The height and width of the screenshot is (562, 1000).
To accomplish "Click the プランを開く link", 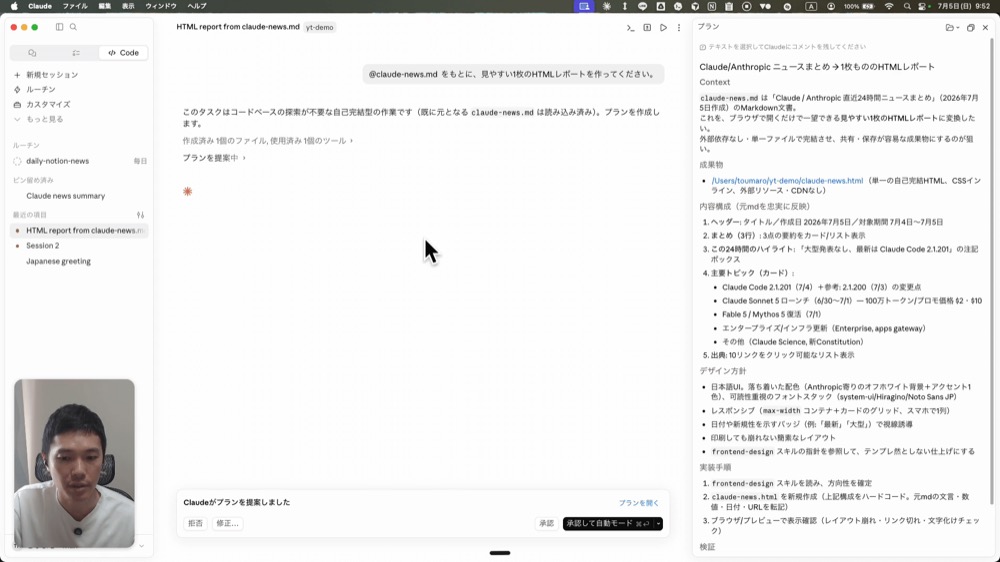I will [x=638, y=503].
